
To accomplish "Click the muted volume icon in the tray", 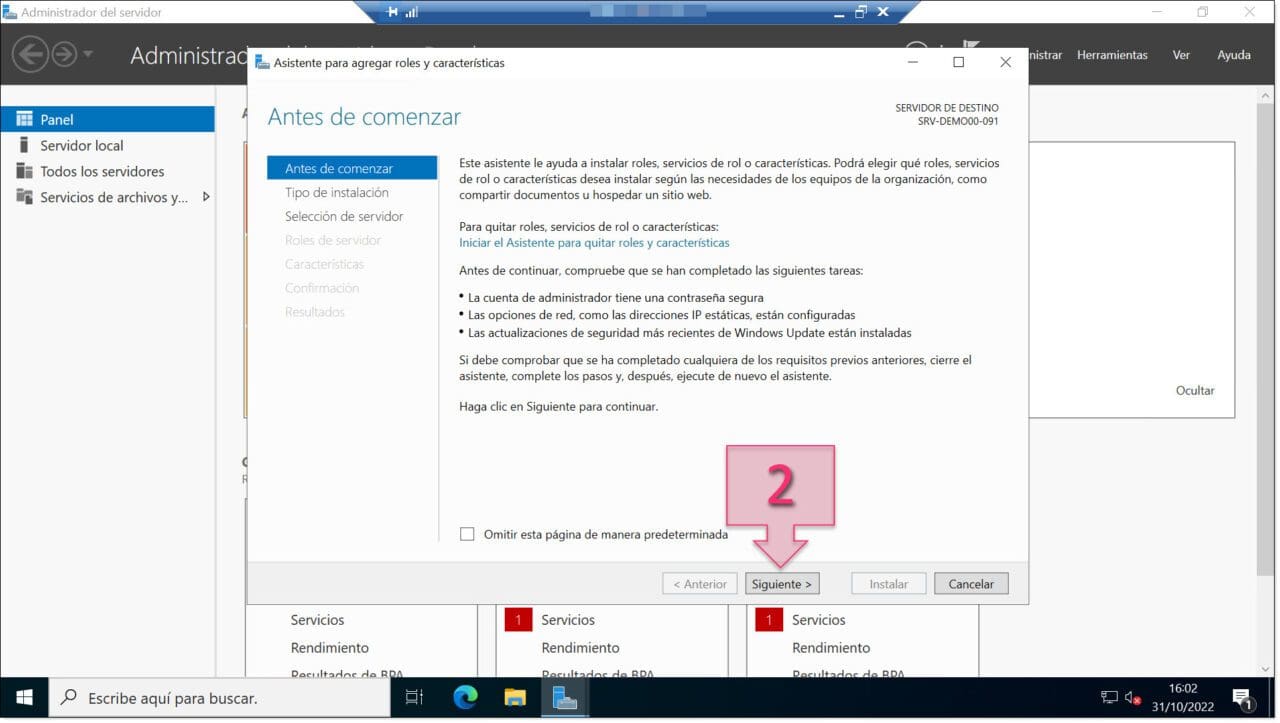I will pos(1133,698).
